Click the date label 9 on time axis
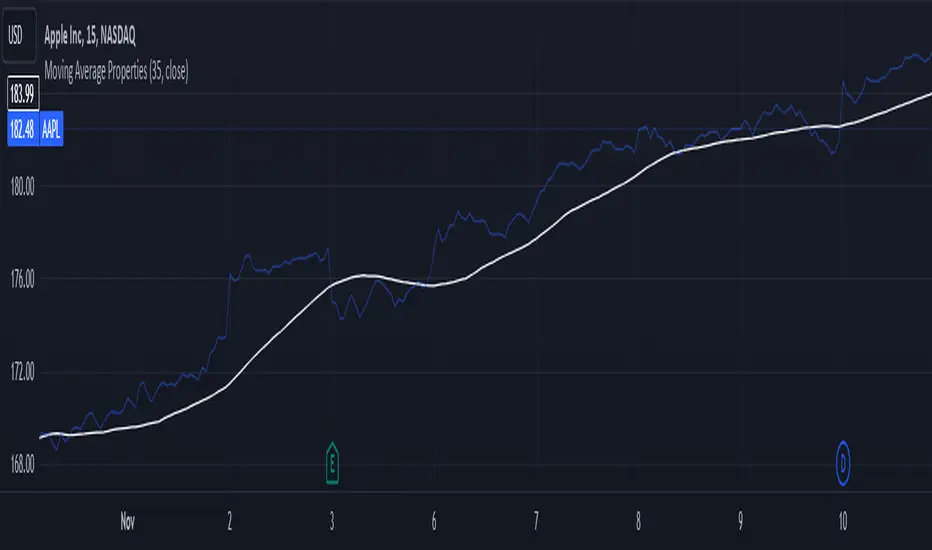The image size is (932, 550). click(741, 521)
